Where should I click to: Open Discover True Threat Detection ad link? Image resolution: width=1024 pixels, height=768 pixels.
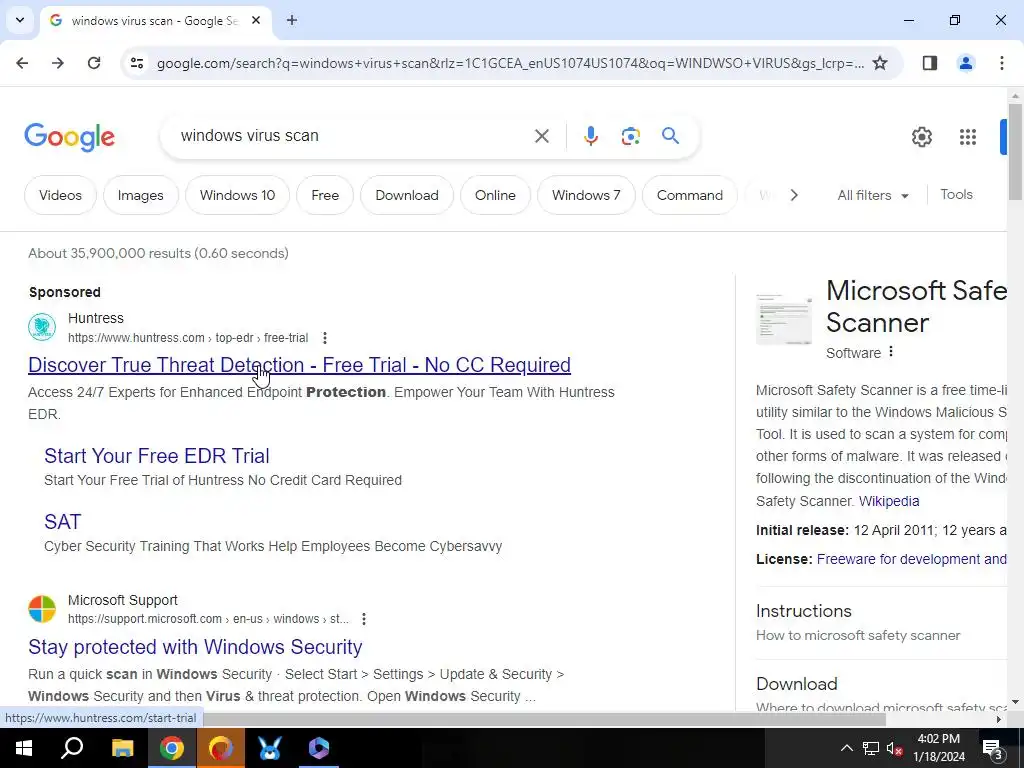point(299,364)
